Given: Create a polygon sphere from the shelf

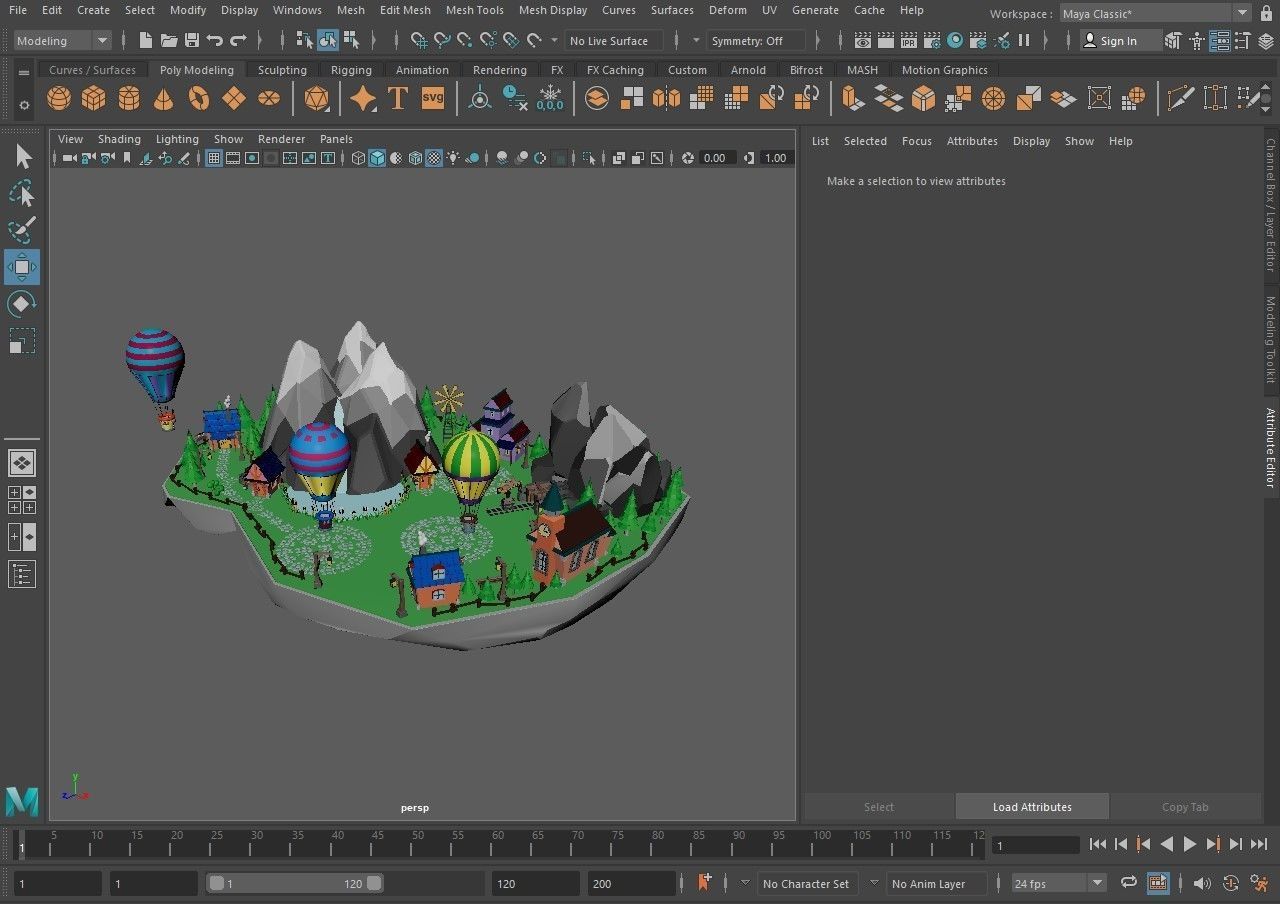Looking at the screenshot, I should click(x=59, y=98).
